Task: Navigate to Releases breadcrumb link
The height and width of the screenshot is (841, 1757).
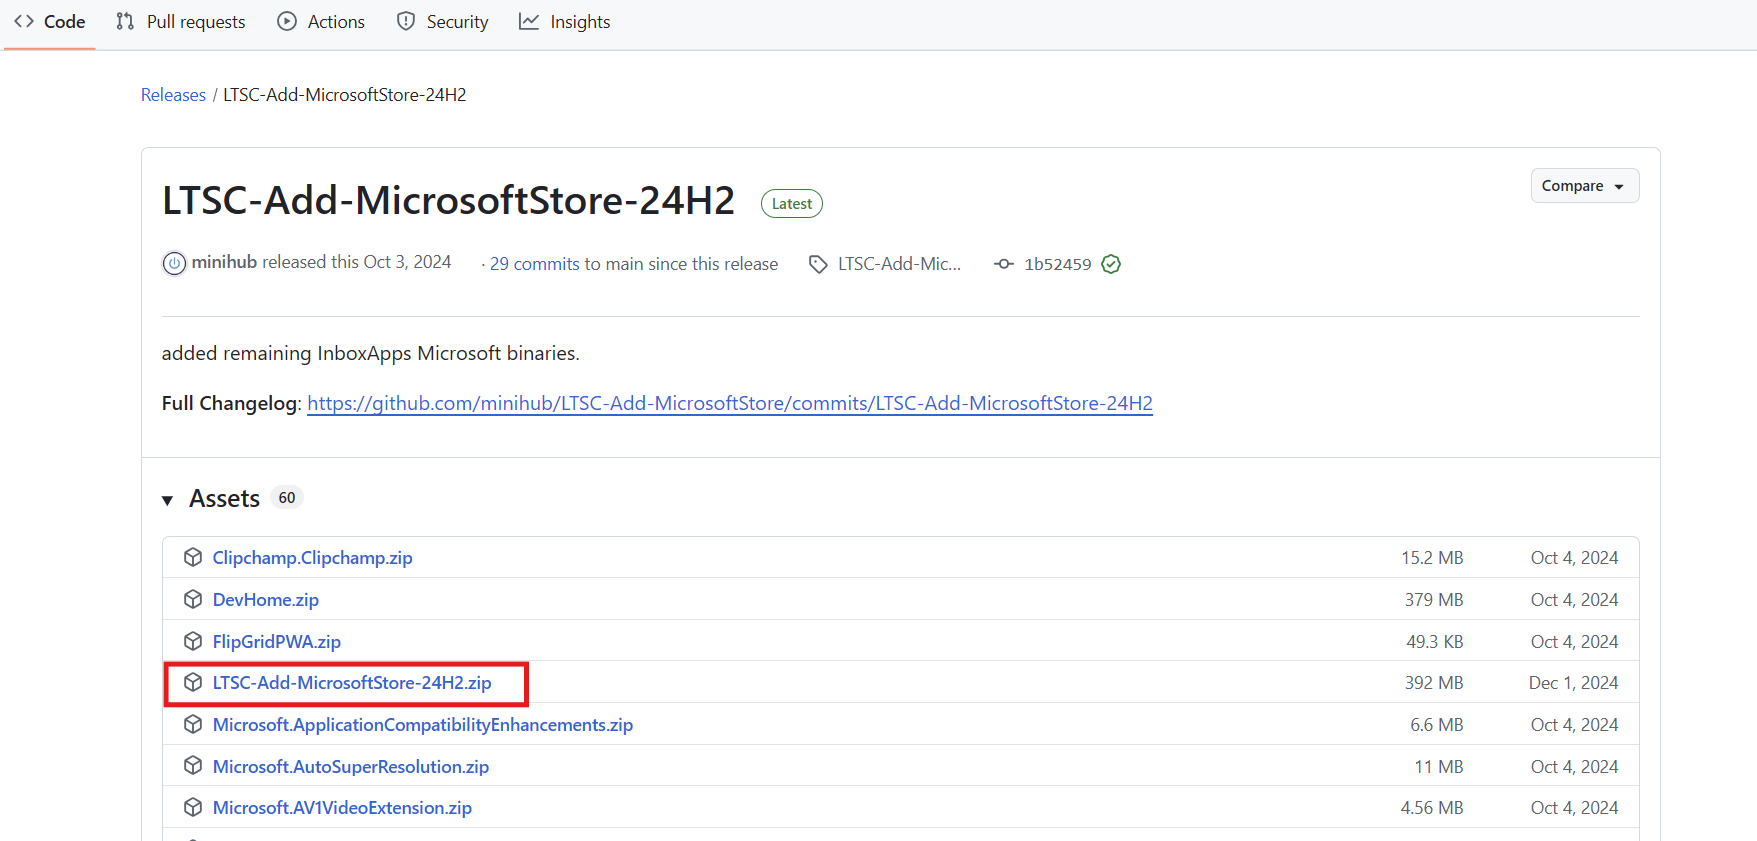Action: [173, 95]
